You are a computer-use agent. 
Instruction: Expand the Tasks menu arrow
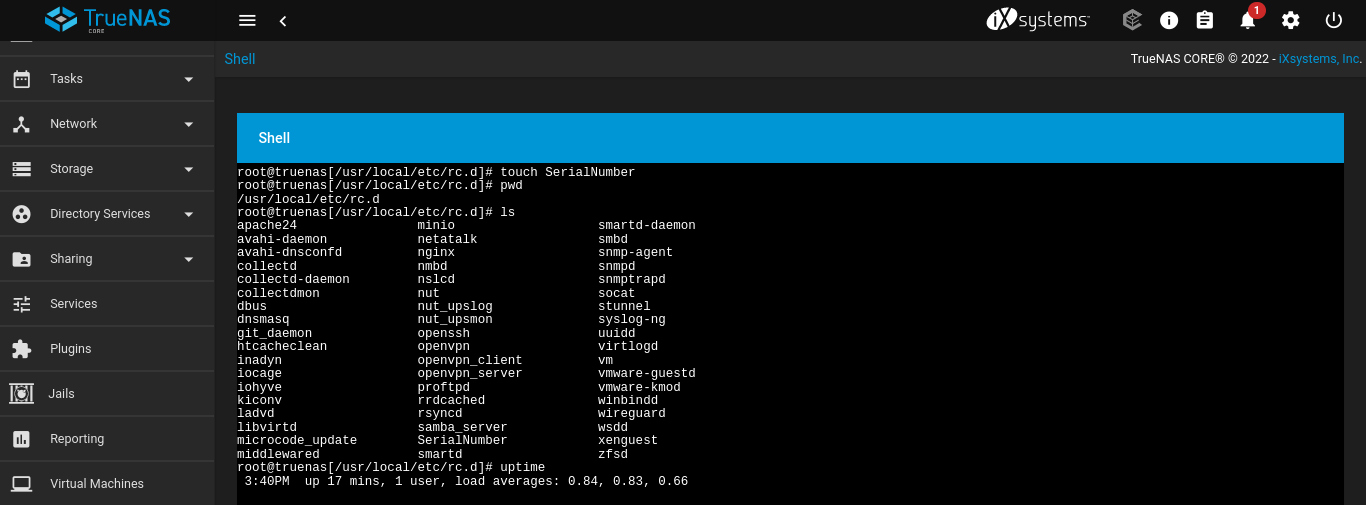[189, 79]
